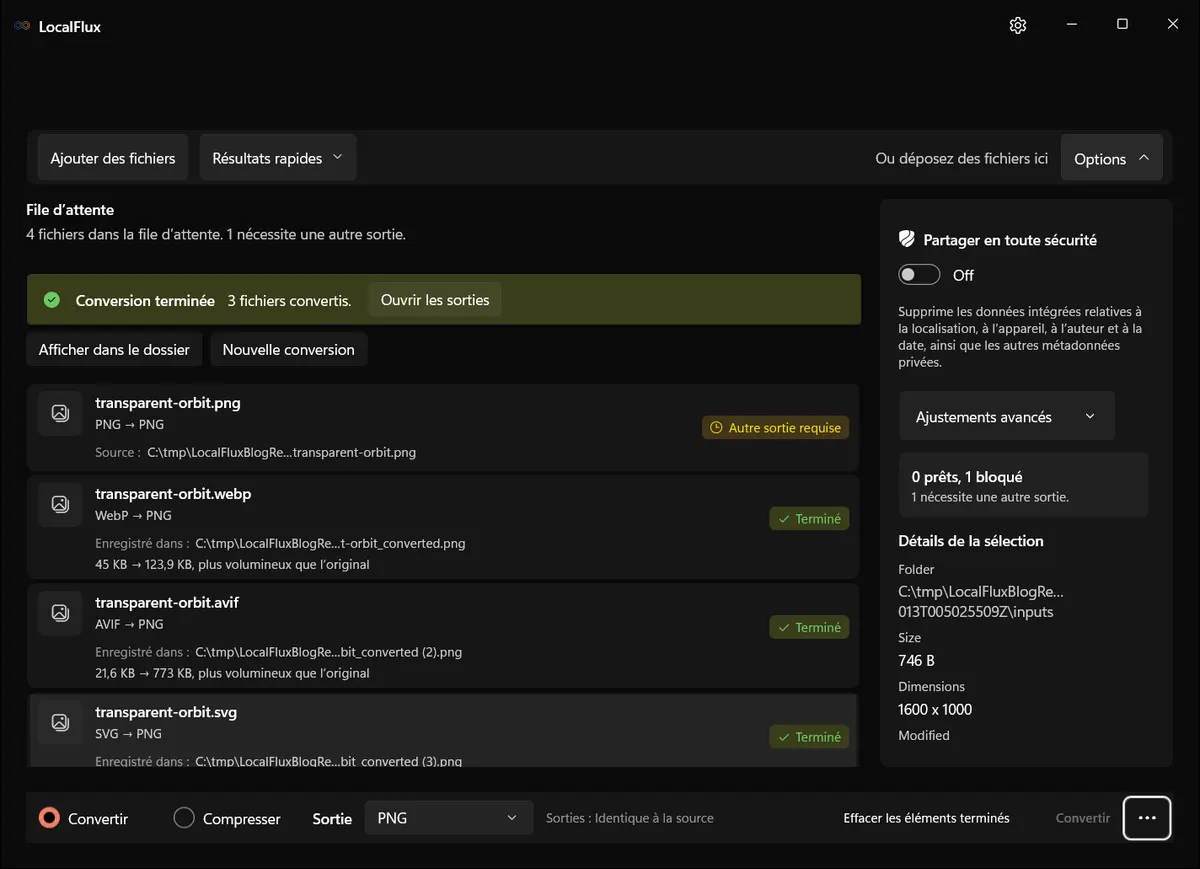Click 'Sorties : Identique à la source' text

[630, 818]
